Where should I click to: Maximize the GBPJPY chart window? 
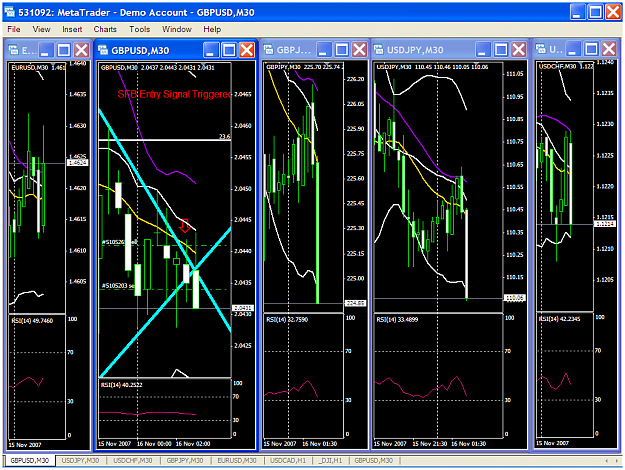coord(342,50)
